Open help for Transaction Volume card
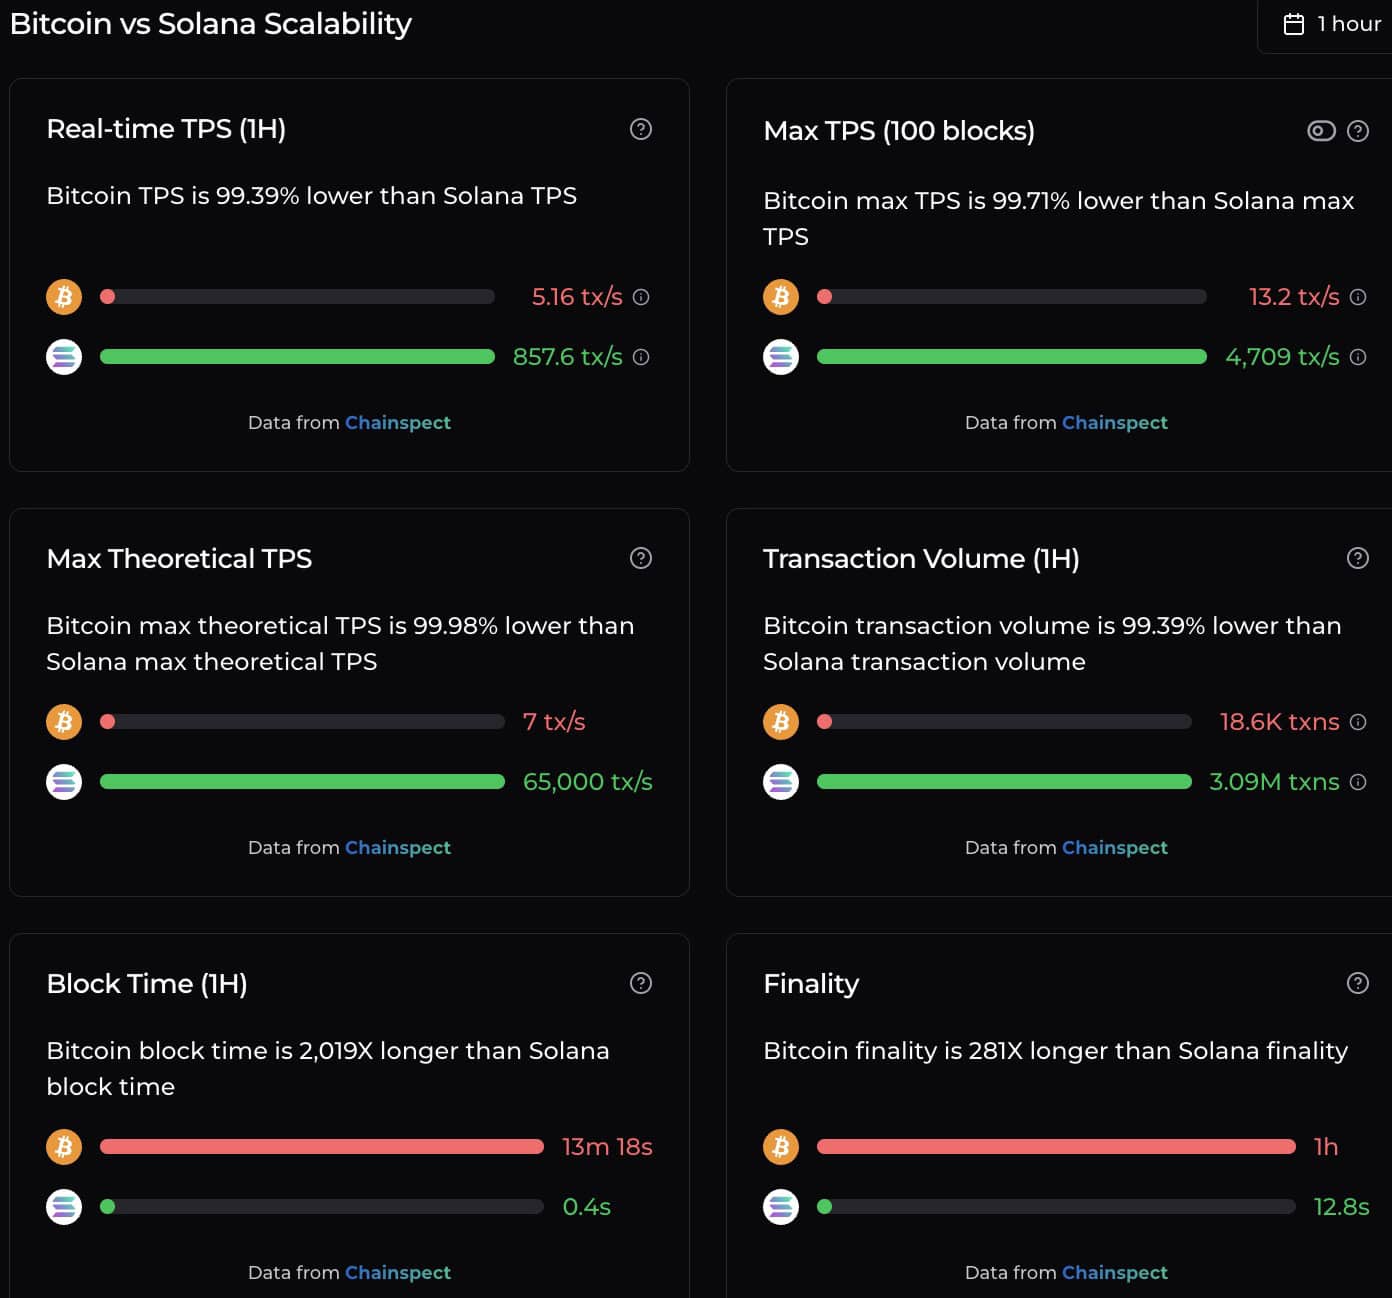 pyautogui.click(x=1357, y=558)
